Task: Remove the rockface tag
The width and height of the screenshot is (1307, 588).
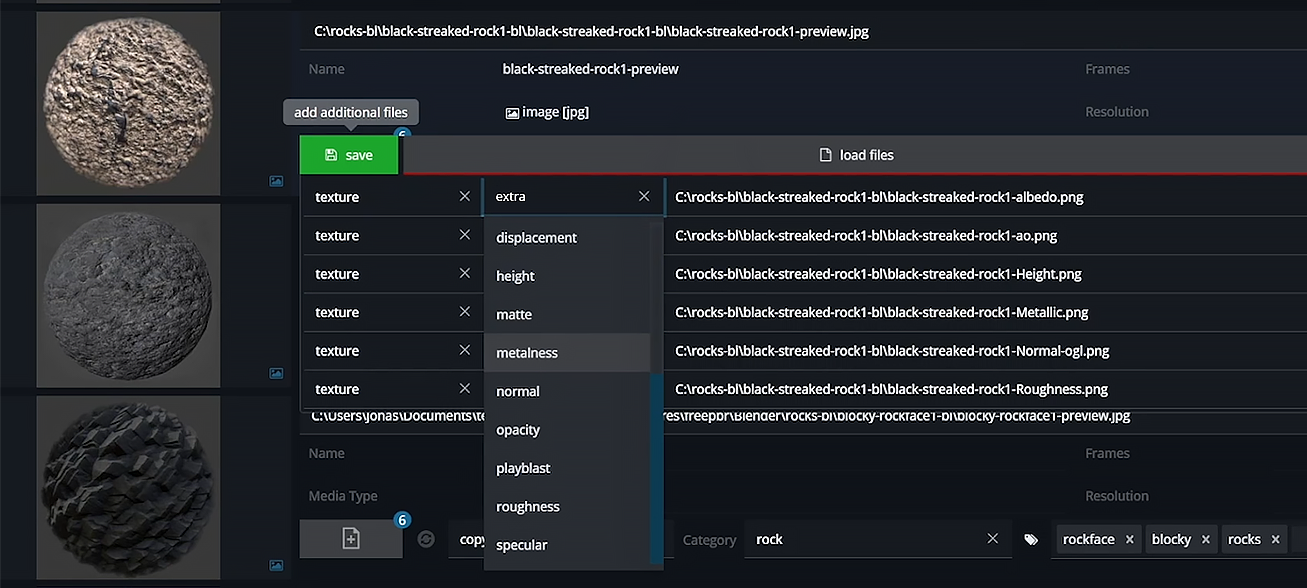Action: pos(1129,538)
